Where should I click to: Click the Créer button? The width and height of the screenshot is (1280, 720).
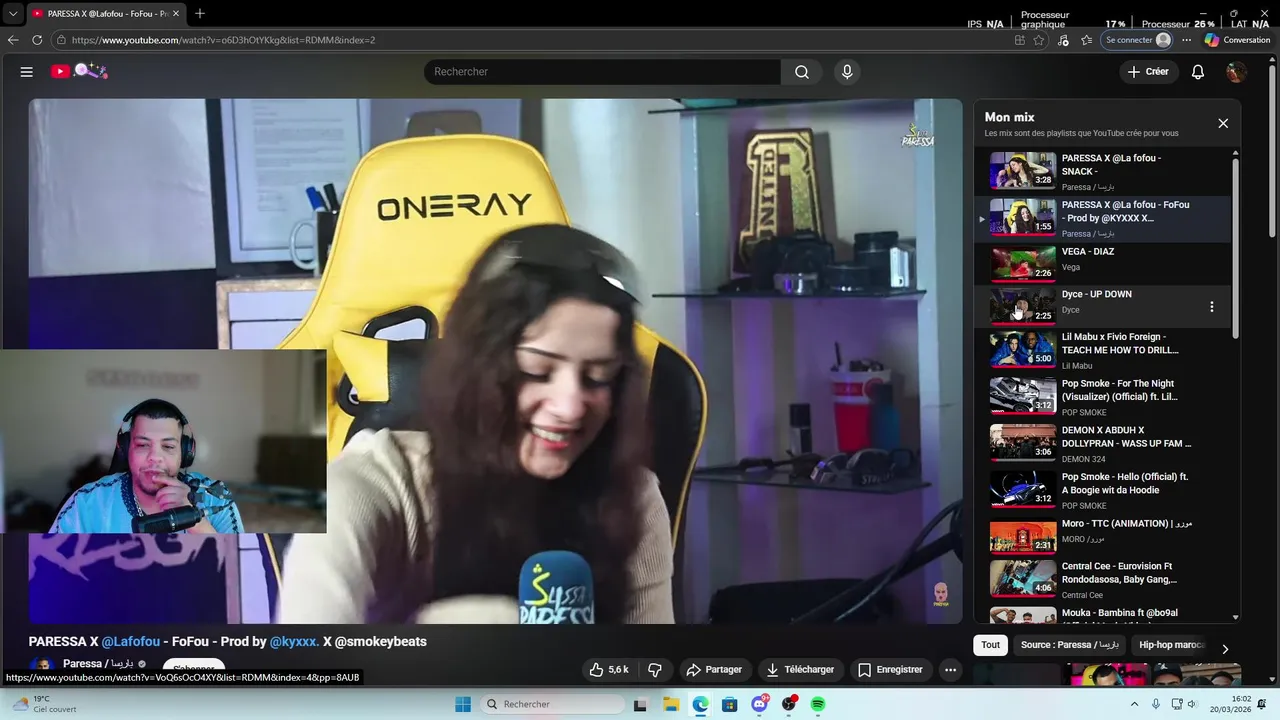(x=1148, y=72)
